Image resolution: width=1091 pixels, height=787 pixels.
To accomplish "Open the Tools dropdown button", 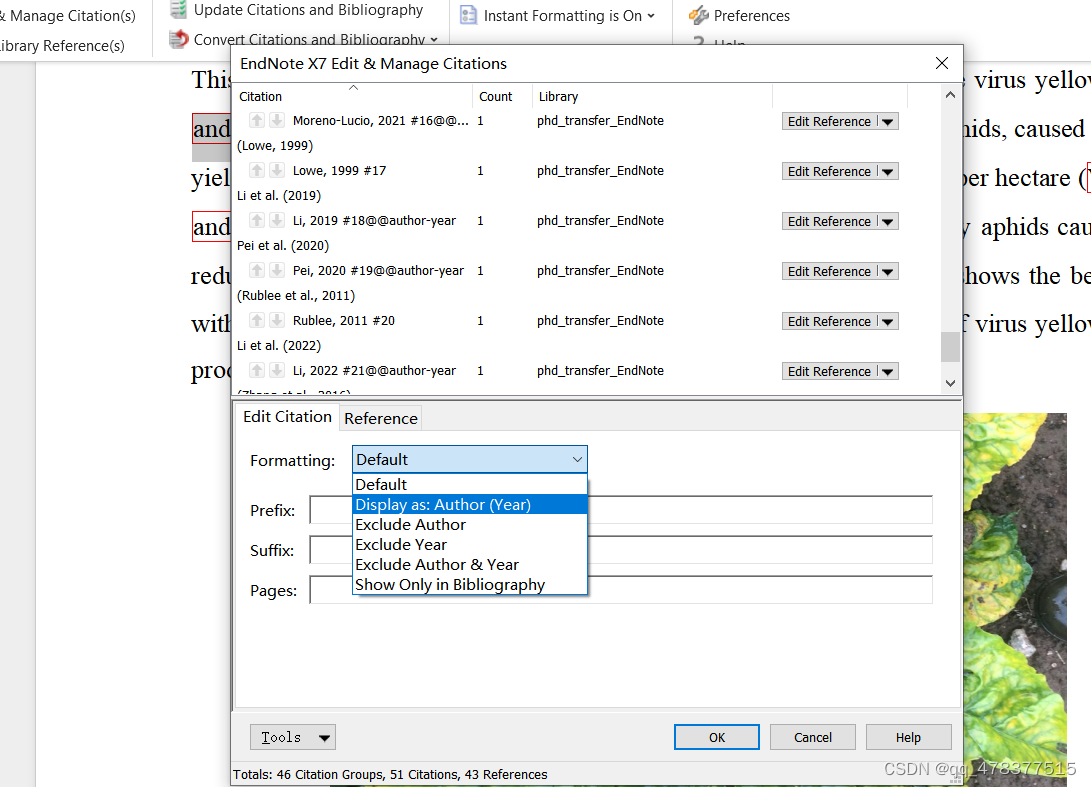I will pos(293,737).
